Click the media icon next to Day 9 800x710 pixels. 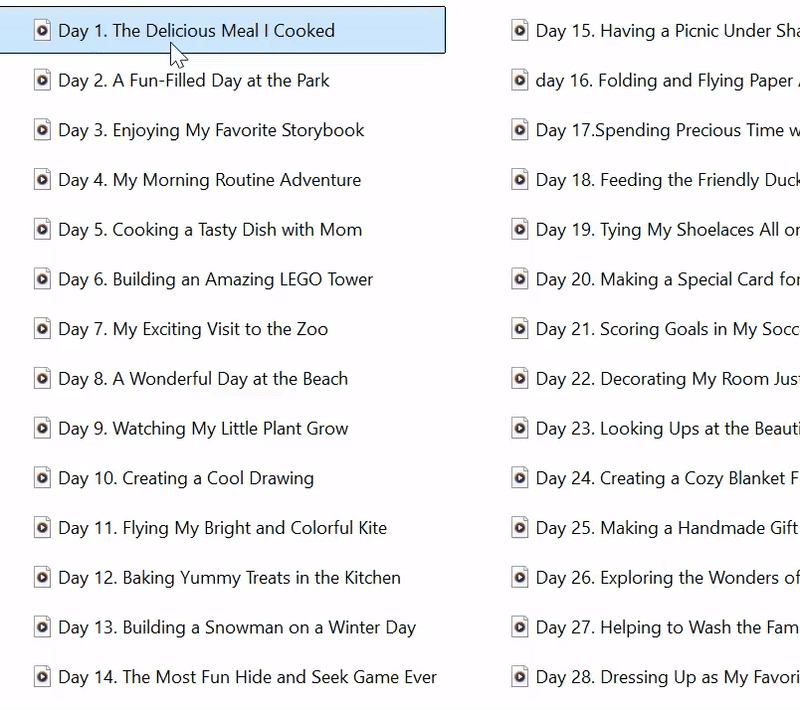pyautogui.click(x=41, y=428)
